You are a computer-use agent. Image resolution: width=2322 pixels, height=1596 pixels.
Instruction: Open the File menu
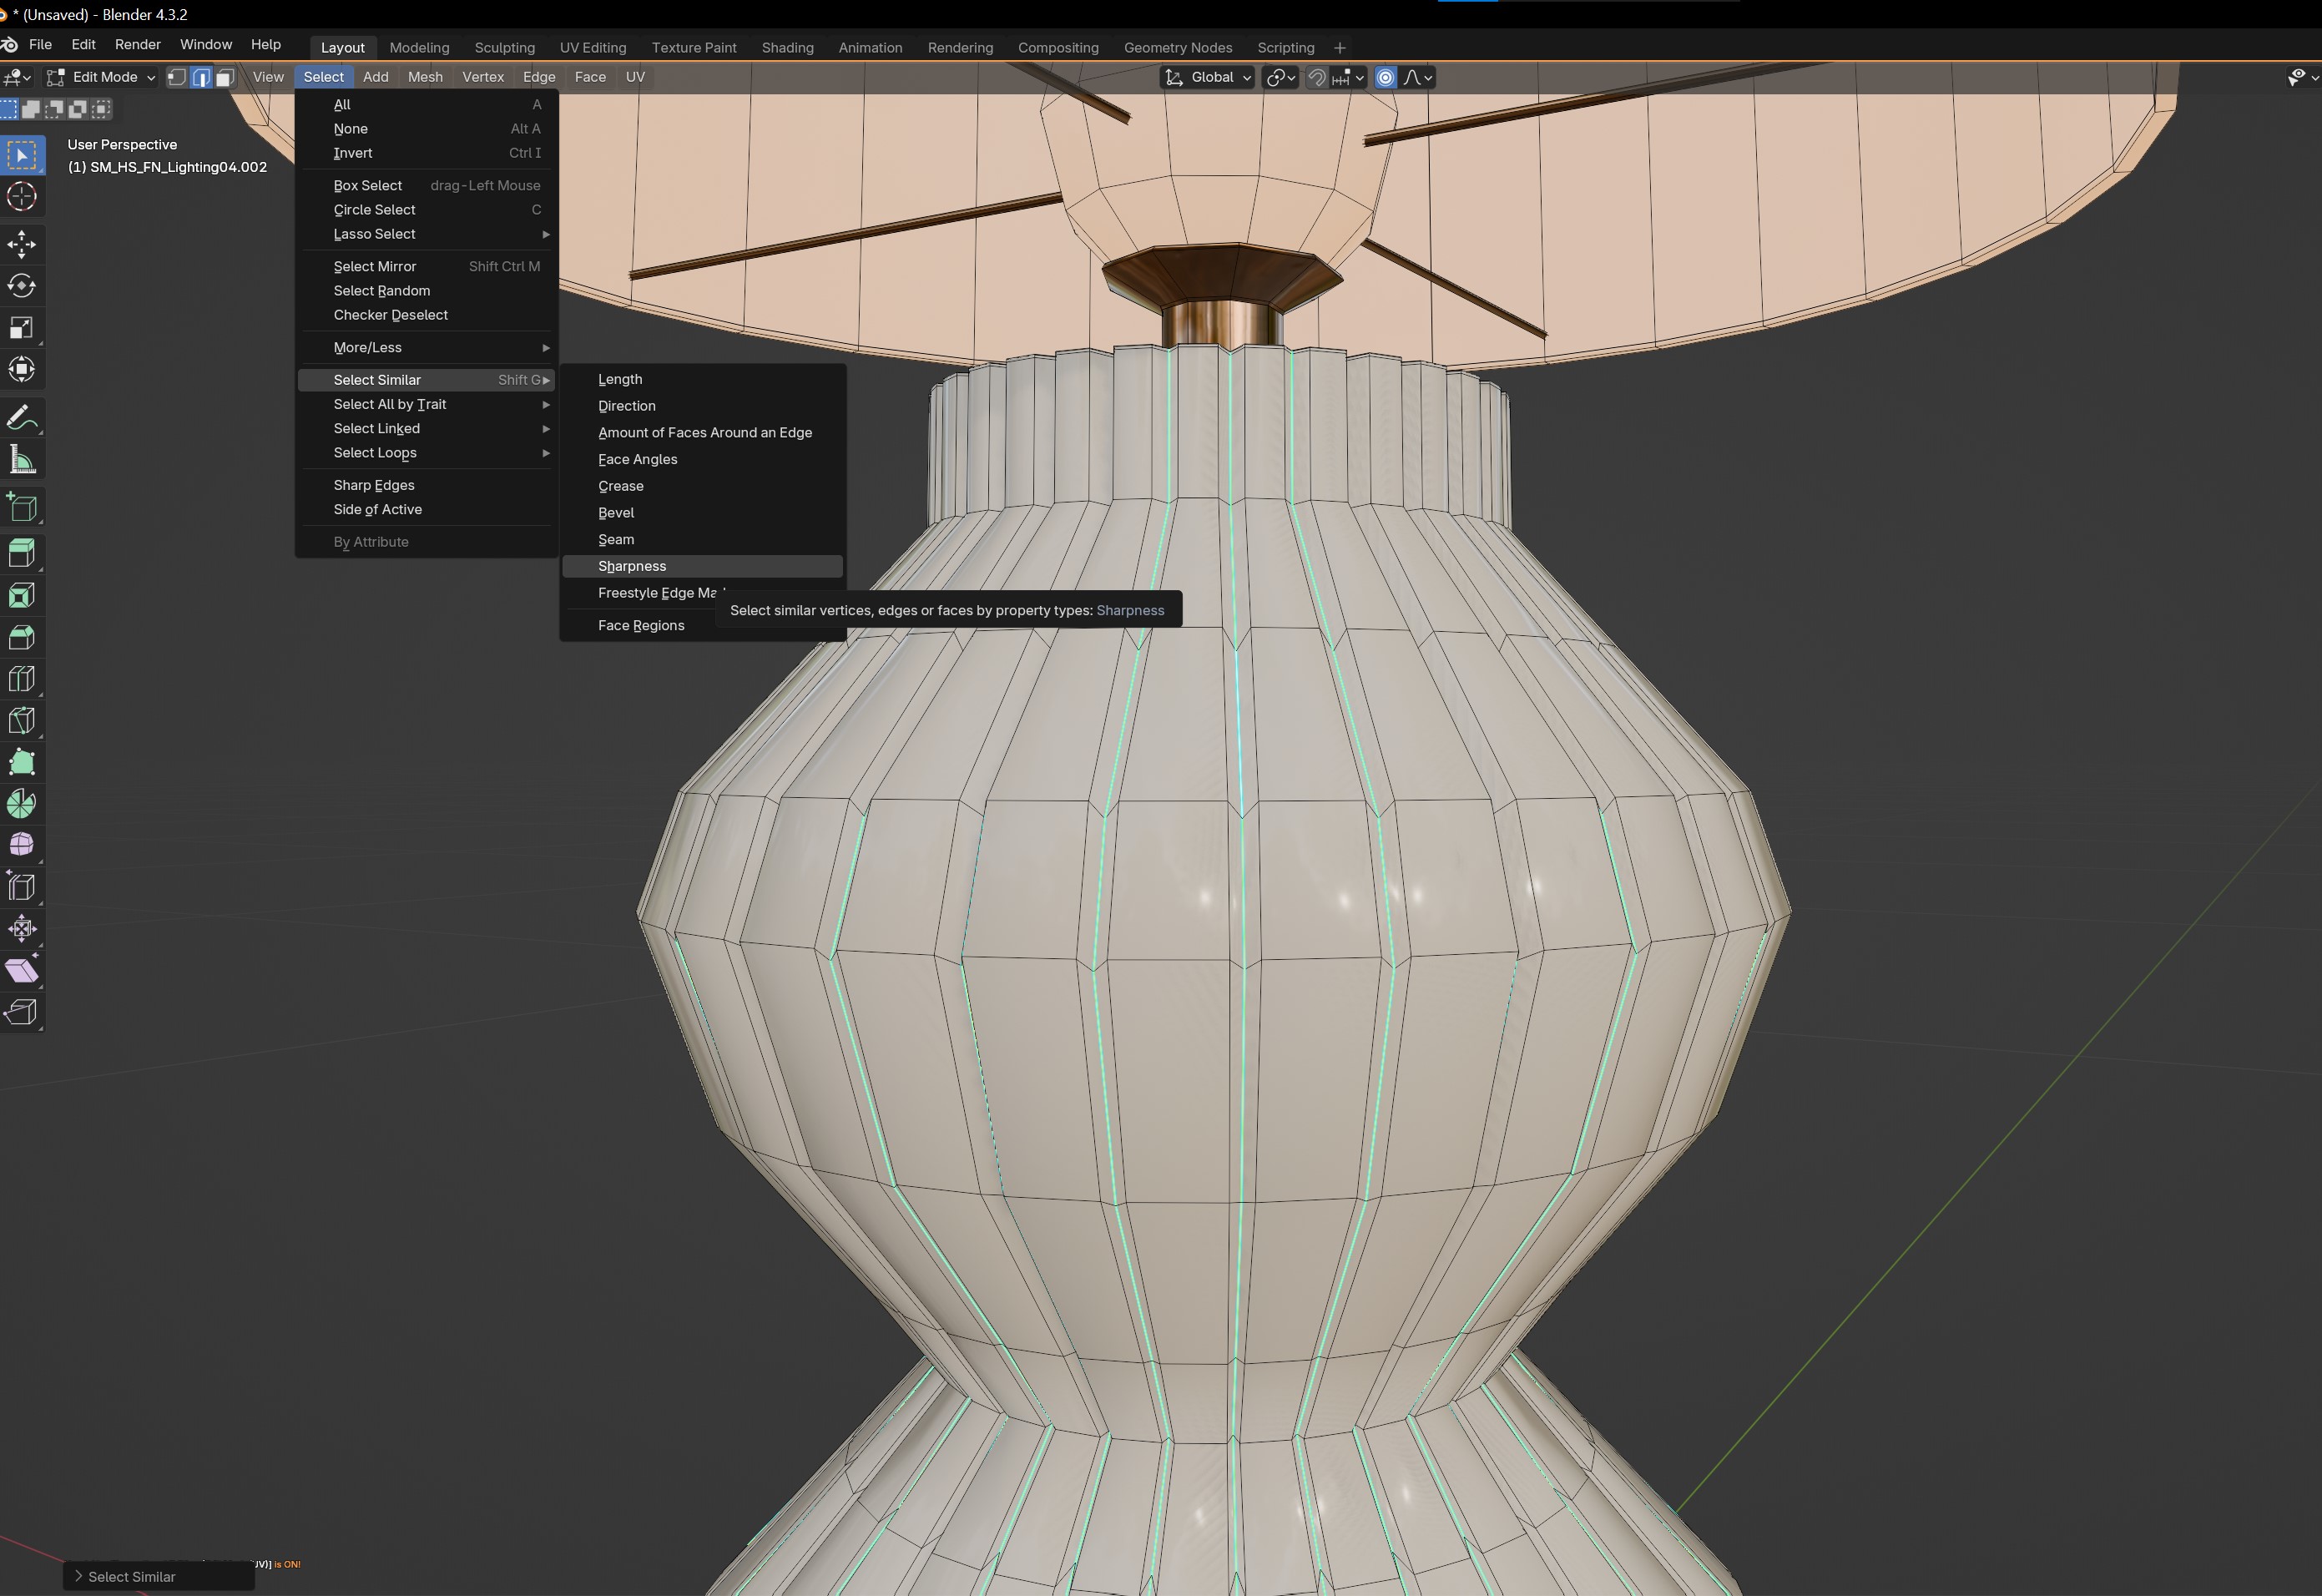point(40,45)
